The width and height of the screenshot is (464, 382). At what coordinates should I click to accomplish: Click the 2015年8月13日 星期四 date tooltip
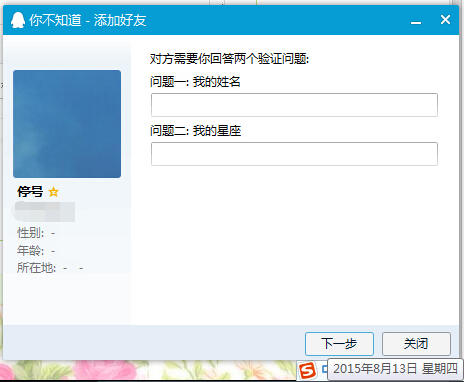[395, 369]
